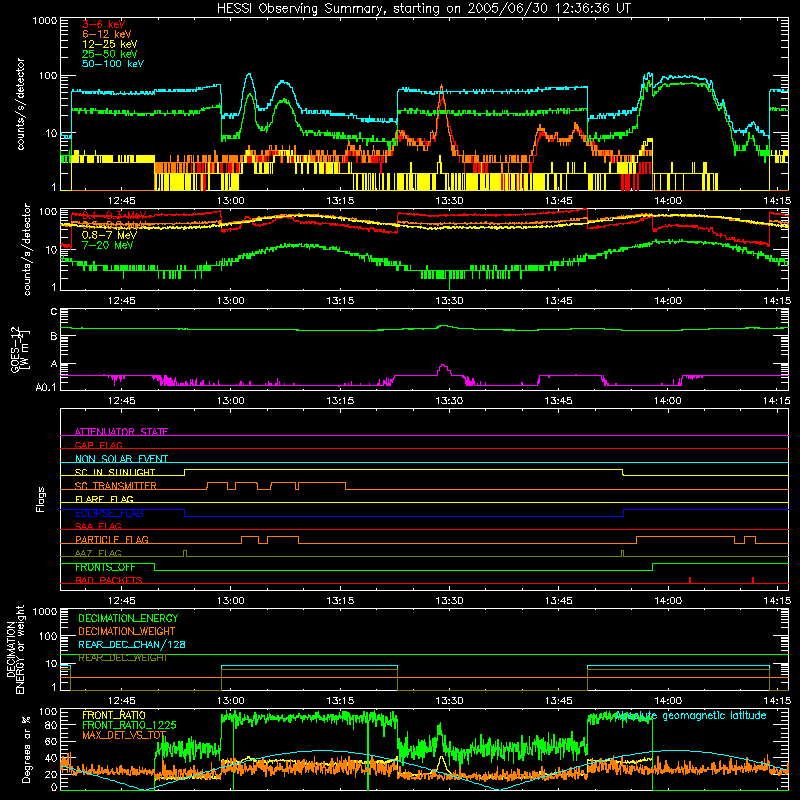Click the DECIMATION_ENERGY legend label

[x=128, y=618]
